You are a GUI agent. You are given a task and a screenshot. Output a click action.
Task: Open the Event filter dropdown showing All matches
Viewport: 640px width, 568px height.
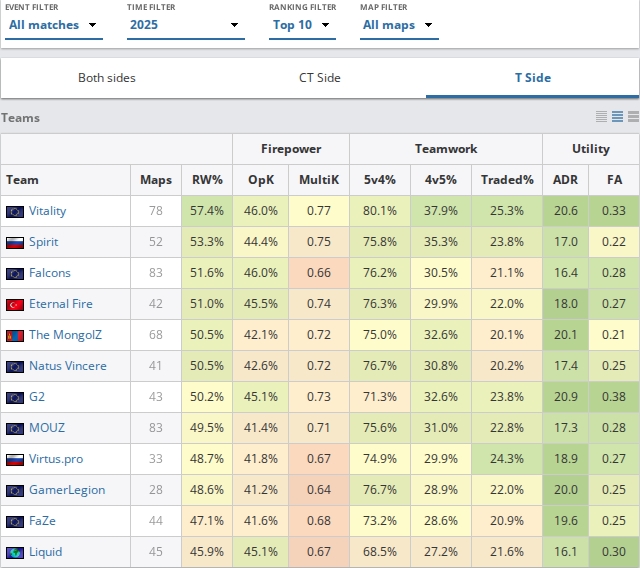(x=53, y=25)
